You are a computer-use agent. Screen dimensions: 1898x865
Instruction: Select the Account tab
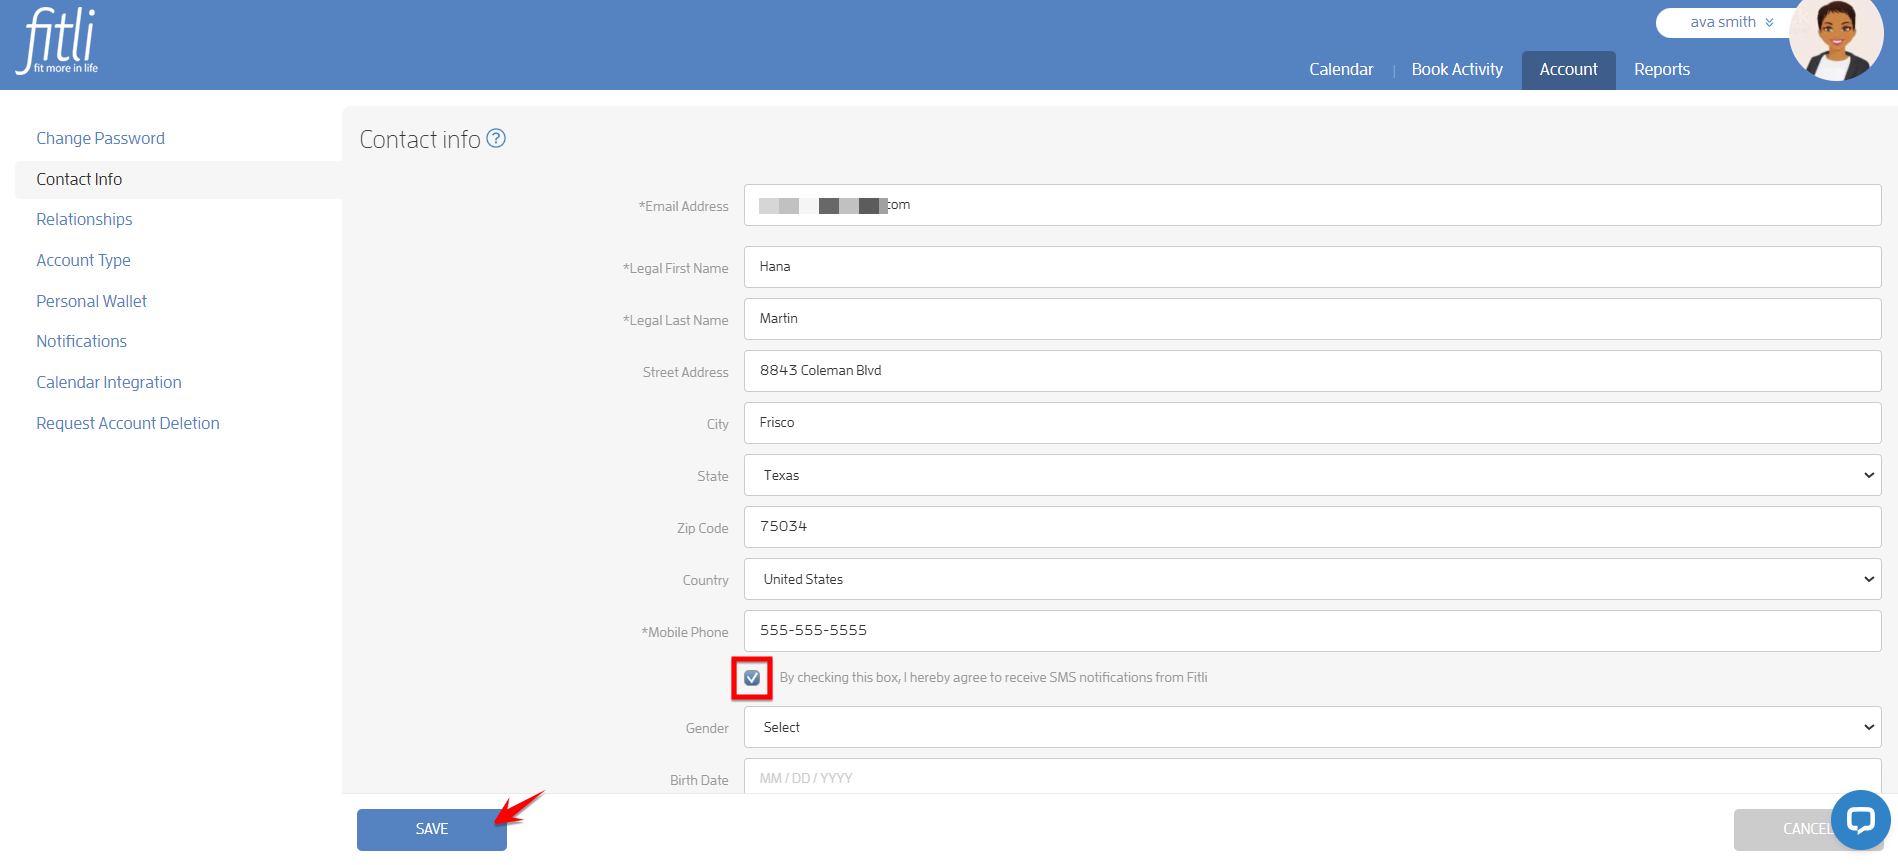click(1568, 70)
